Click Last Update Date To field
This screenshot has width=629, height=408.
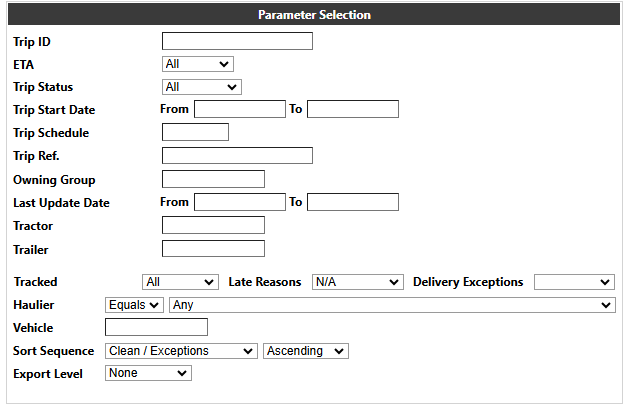[x=353, y=202]
